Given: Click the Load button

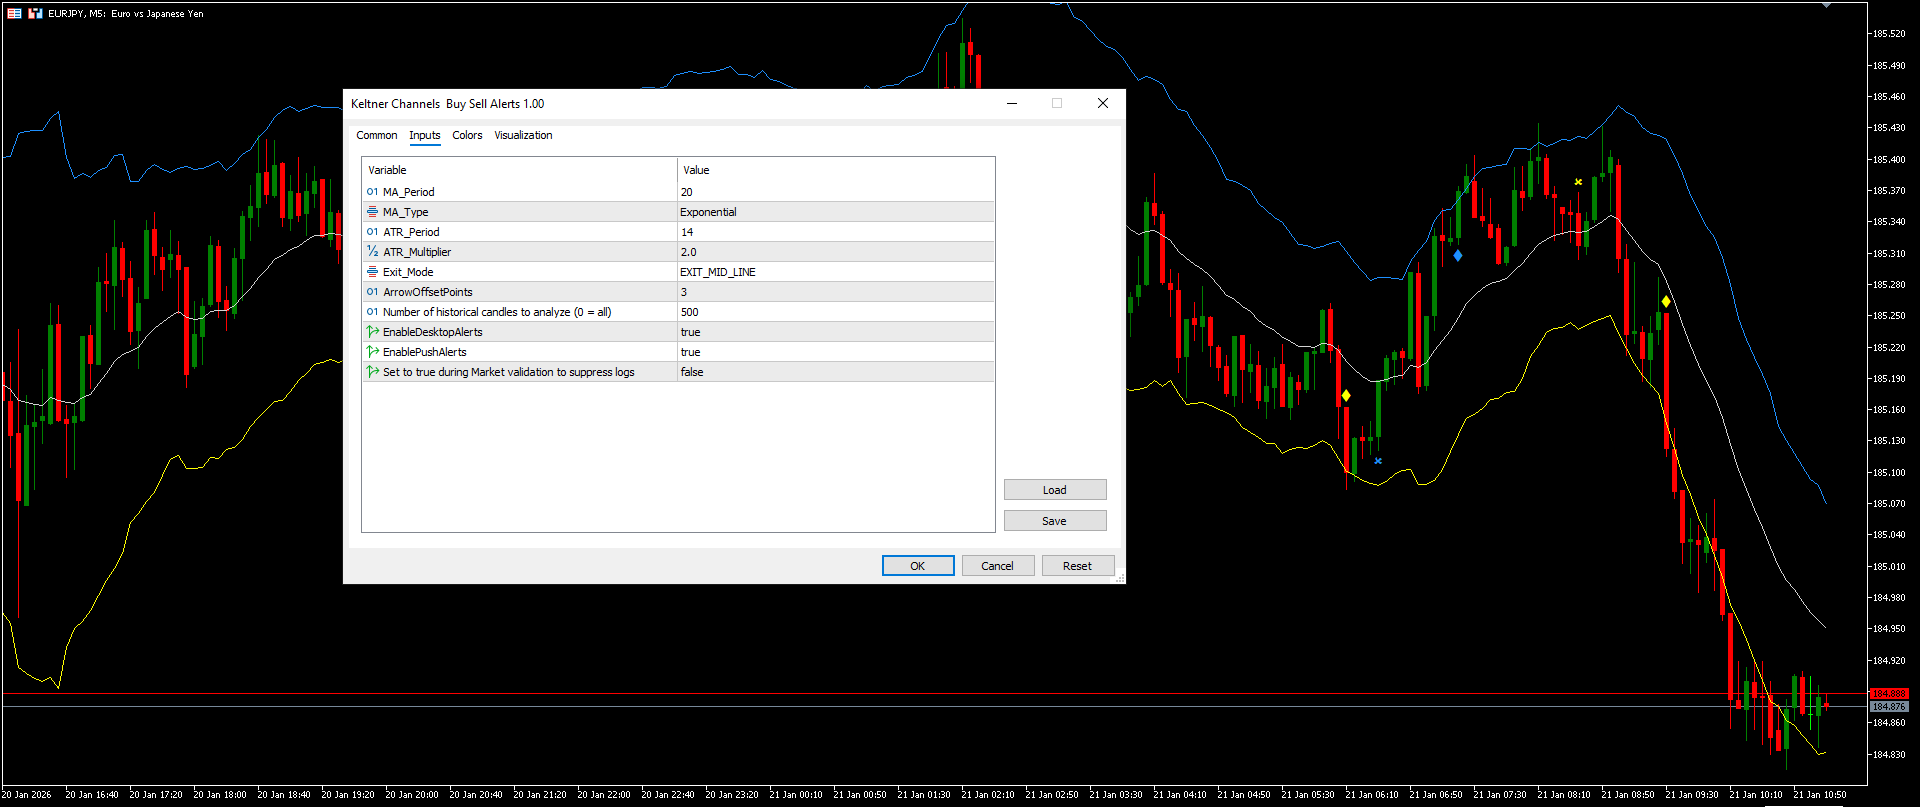Looking at the screenshot, I should pyautogui.click(x=1055, y=490).
